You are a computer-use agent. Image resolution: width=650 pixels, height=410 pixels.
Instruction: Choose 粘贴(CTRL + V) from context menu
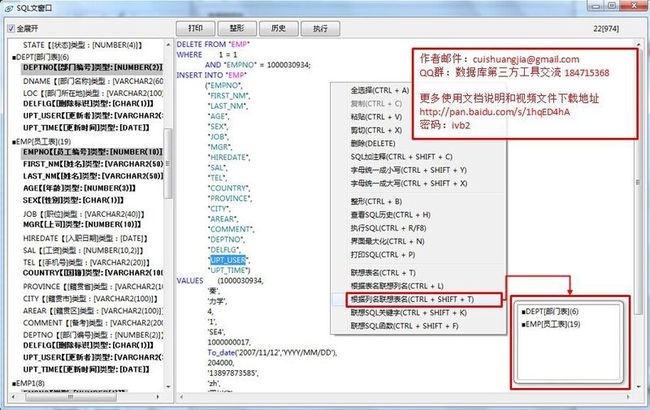click(376, 117)
